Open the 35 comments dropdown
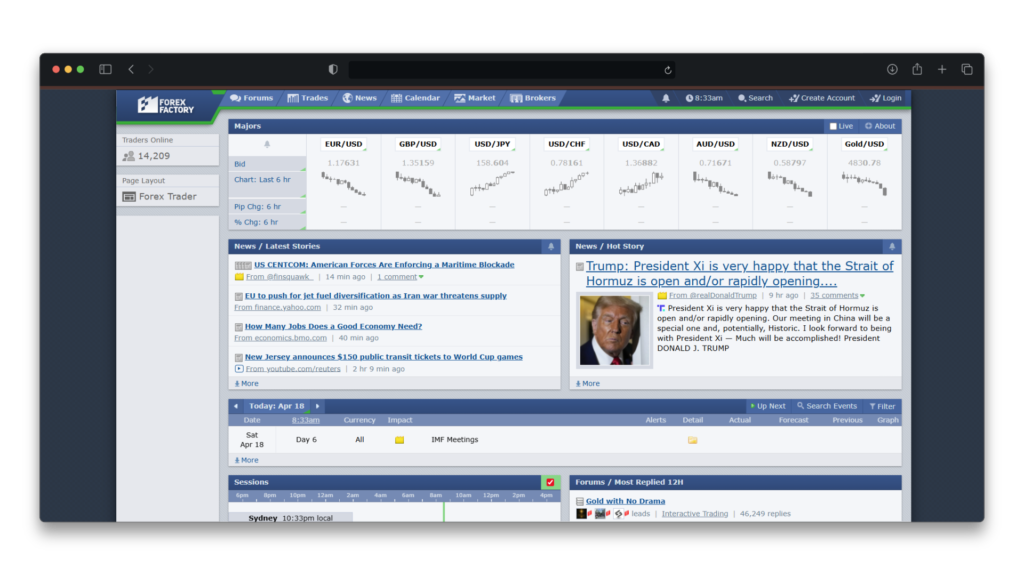This screenshot has height=576, width=1024. click(837, 296)
